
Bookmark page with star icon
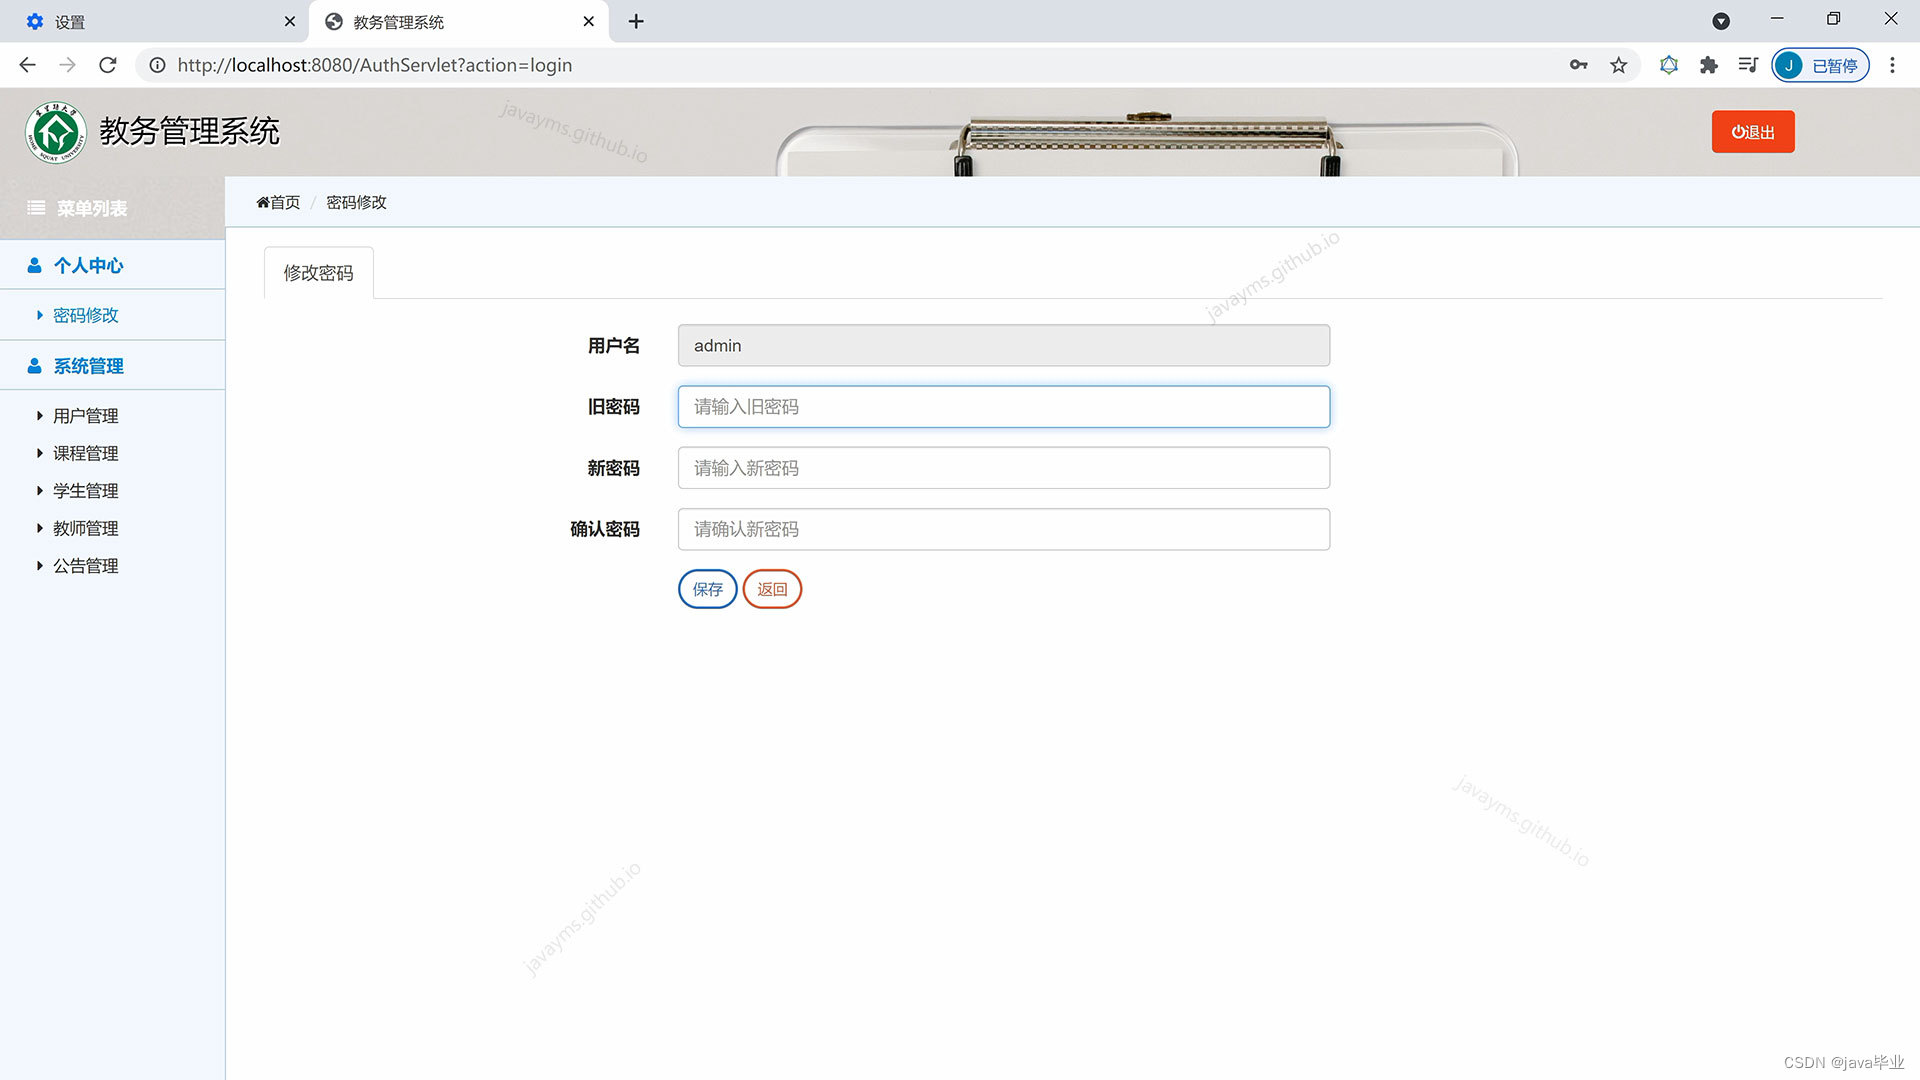click(1618, 65)
